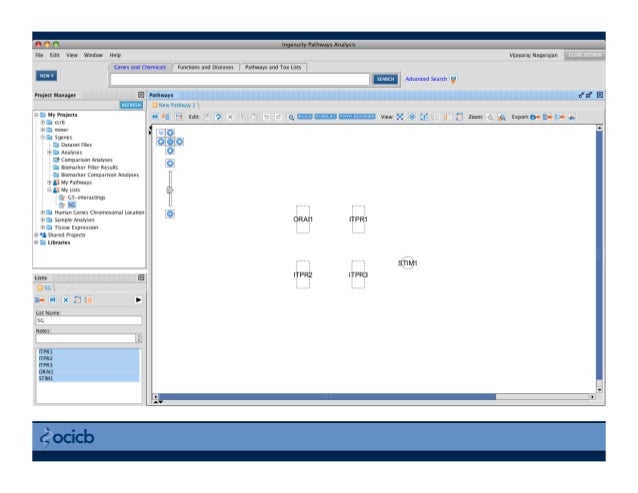Click the REFRESH button in Project Manager
The image size is (638, 493).
pyautogui.click(x=131, y=105)
